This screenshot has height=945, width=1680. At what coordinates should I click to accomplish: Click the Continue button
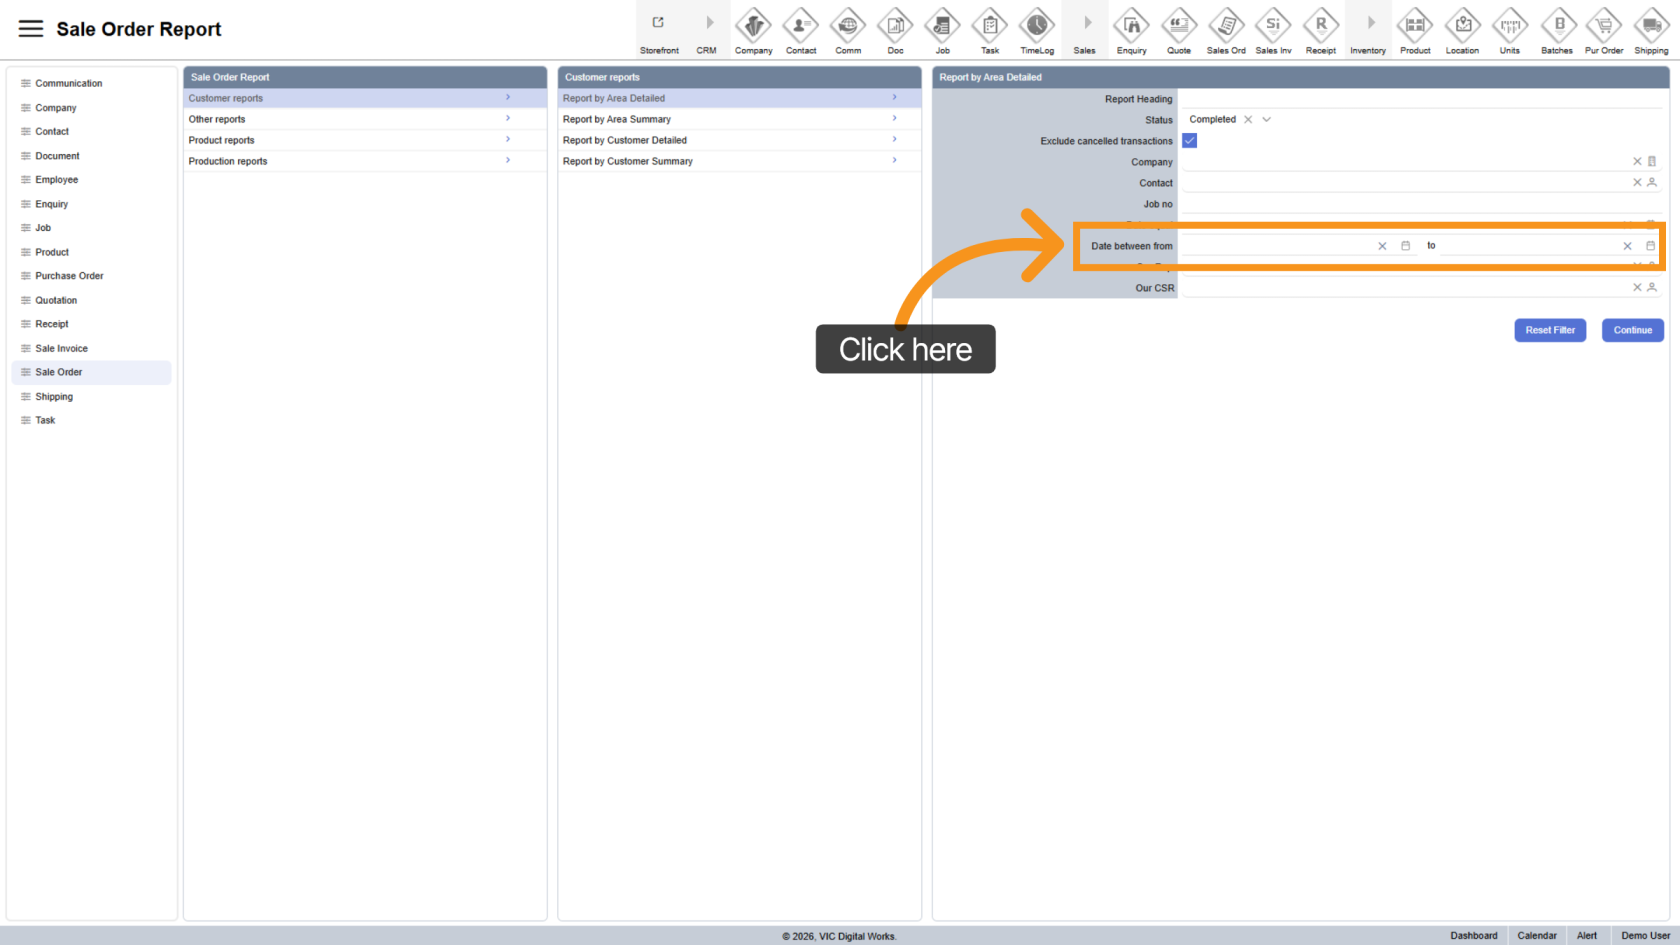[1632, 330]
